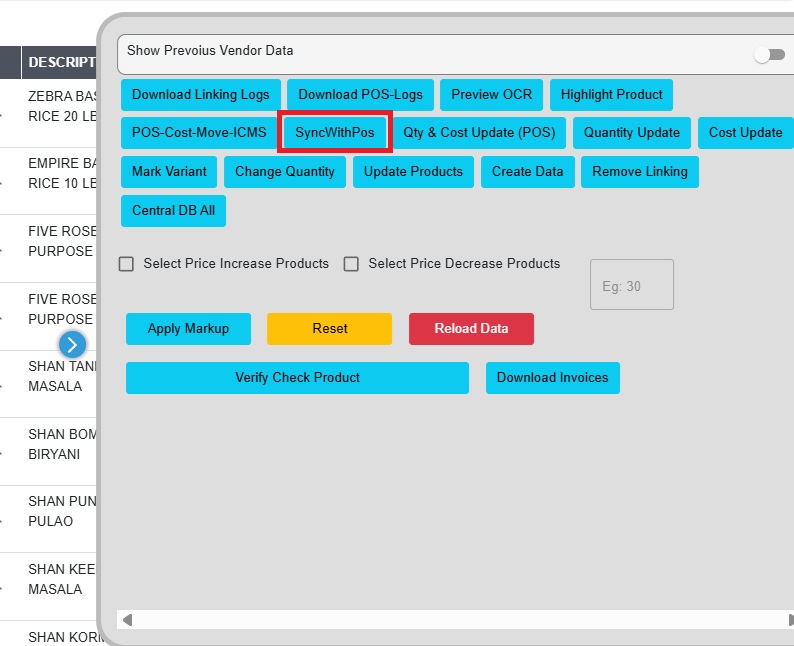Select the SHAN KEEMA MASALA row

point(48,587)
